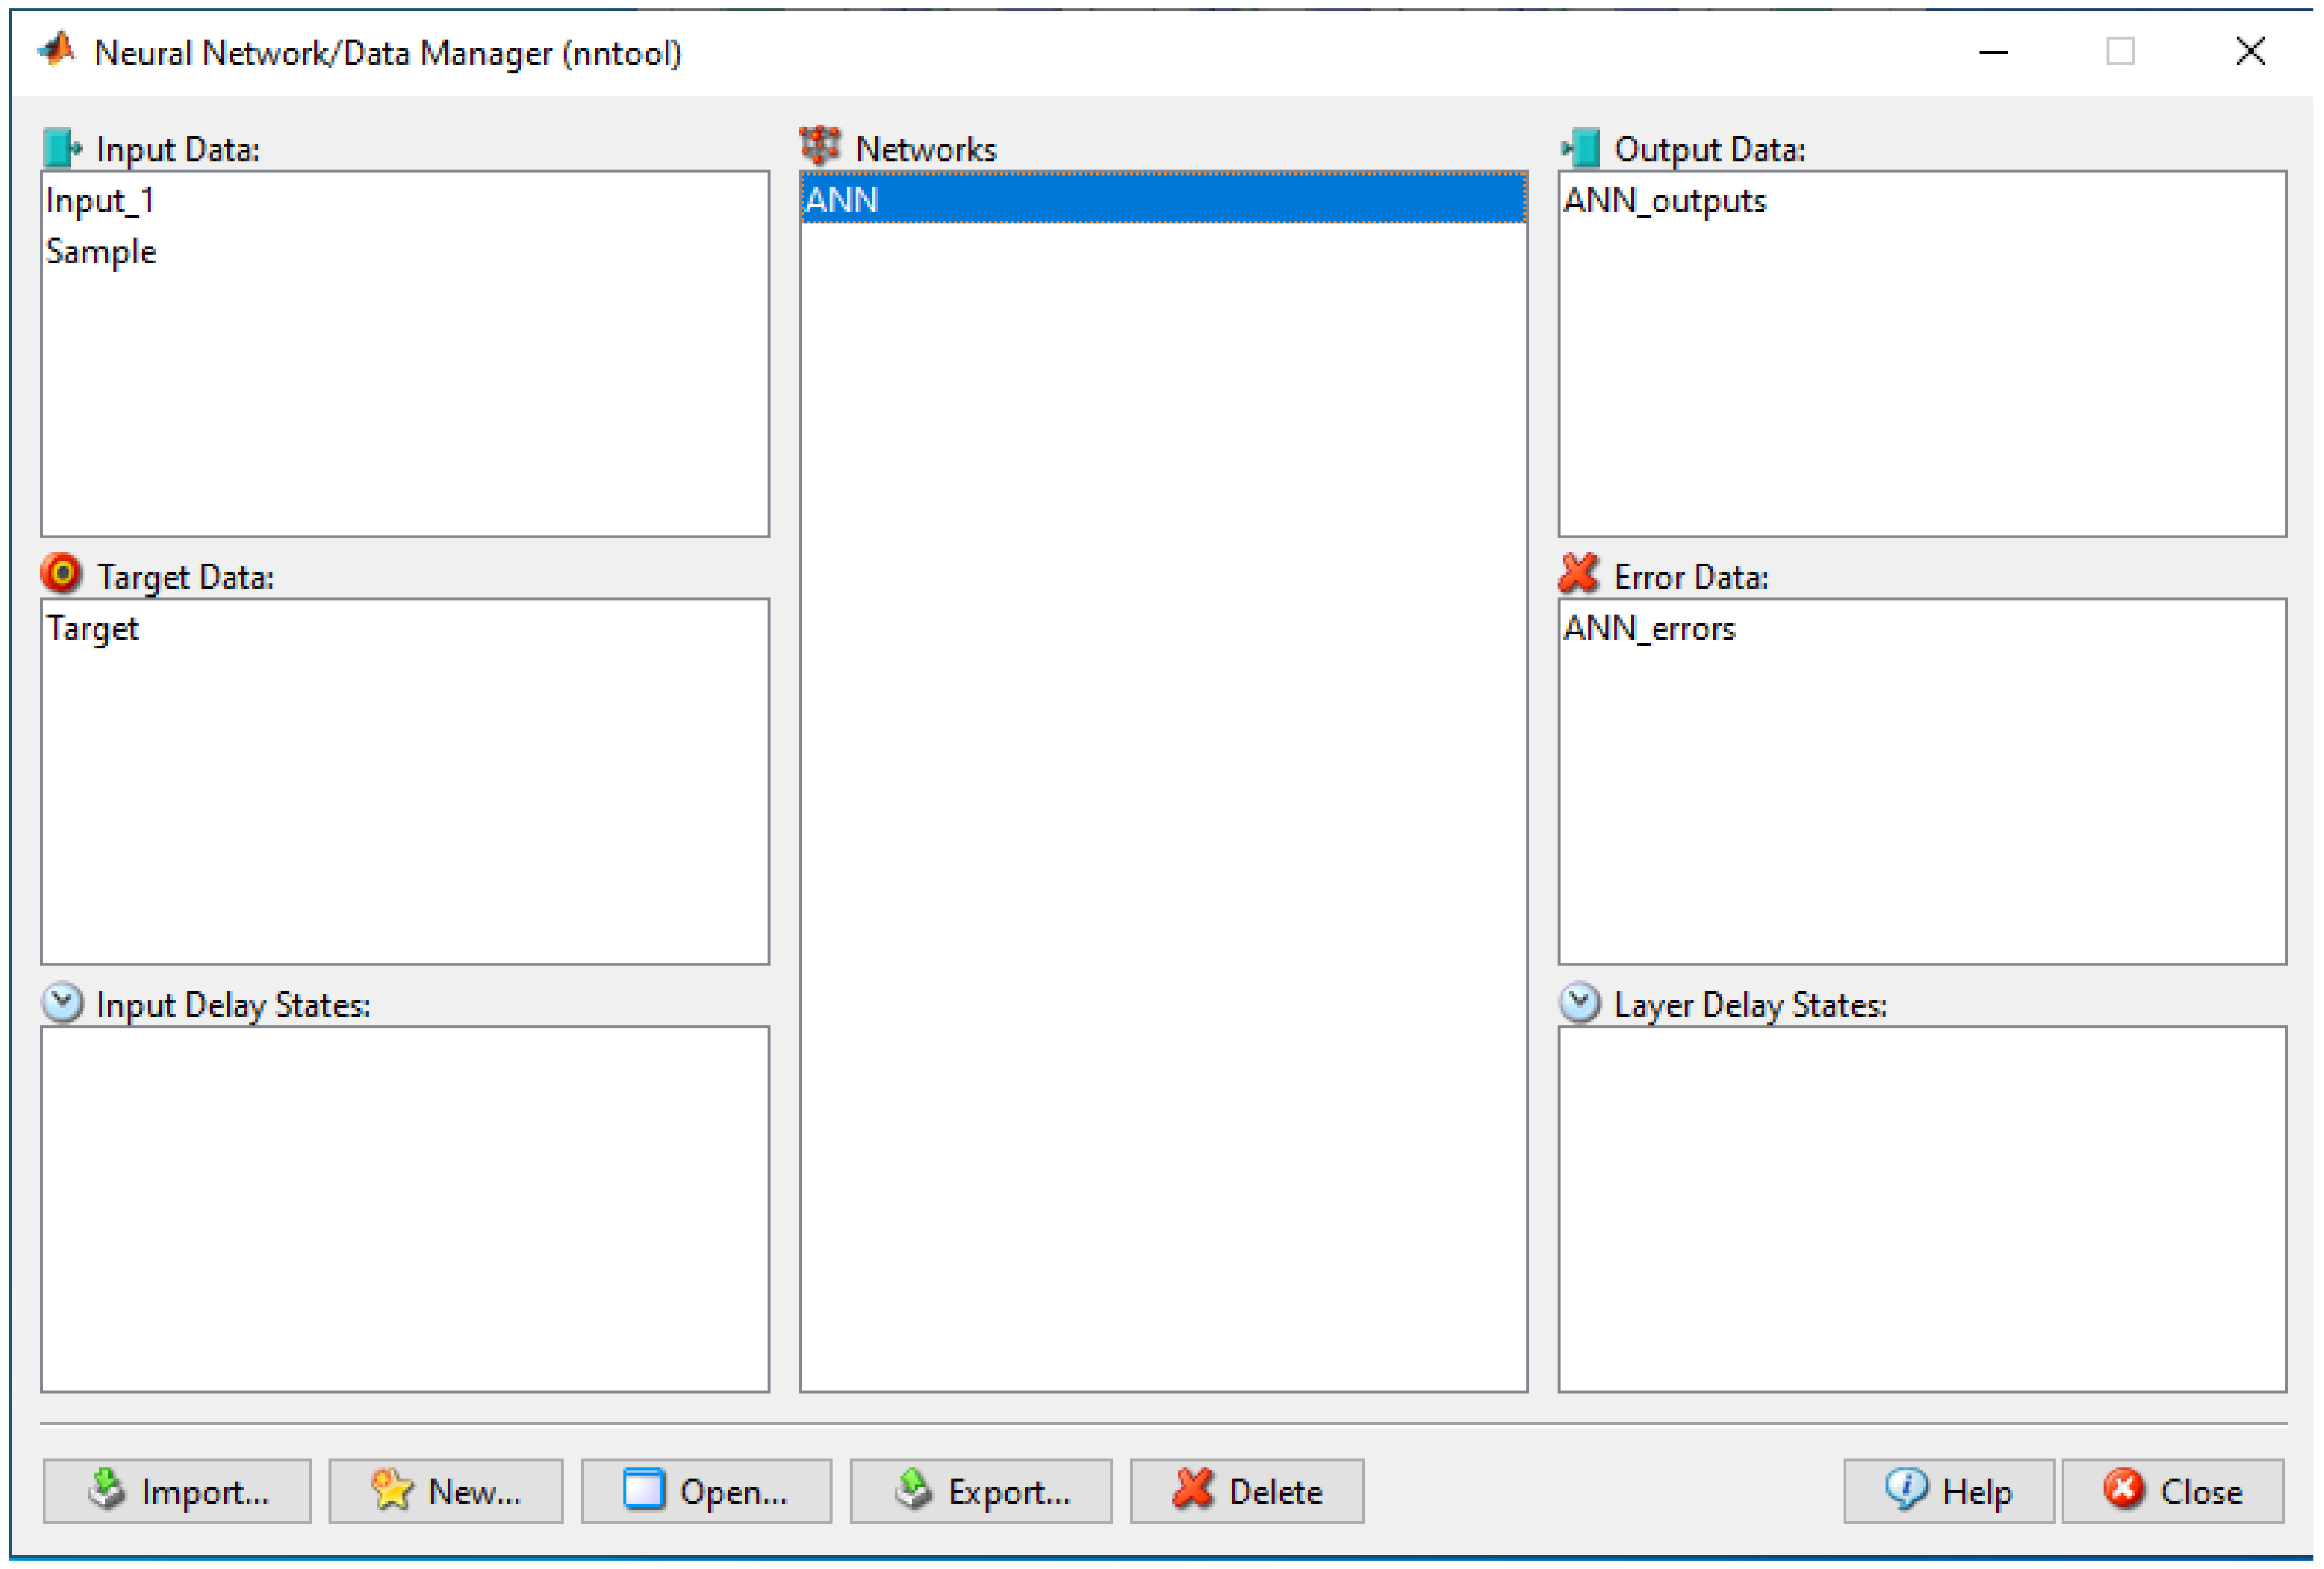Viewport: 2324px width, 1569px height.
Task: Select Sample in Input Data list
Action: click(x=101, y=252)
